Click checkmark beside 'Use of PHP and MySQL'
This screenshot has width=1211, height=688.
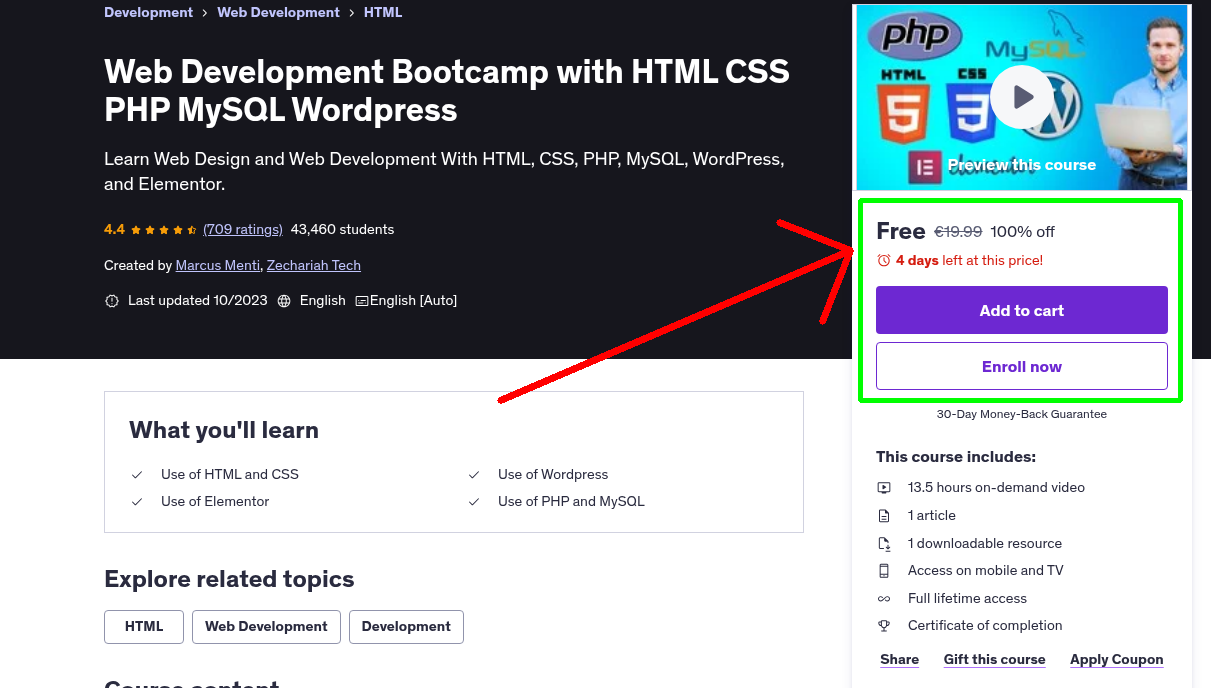pos(474,502)
